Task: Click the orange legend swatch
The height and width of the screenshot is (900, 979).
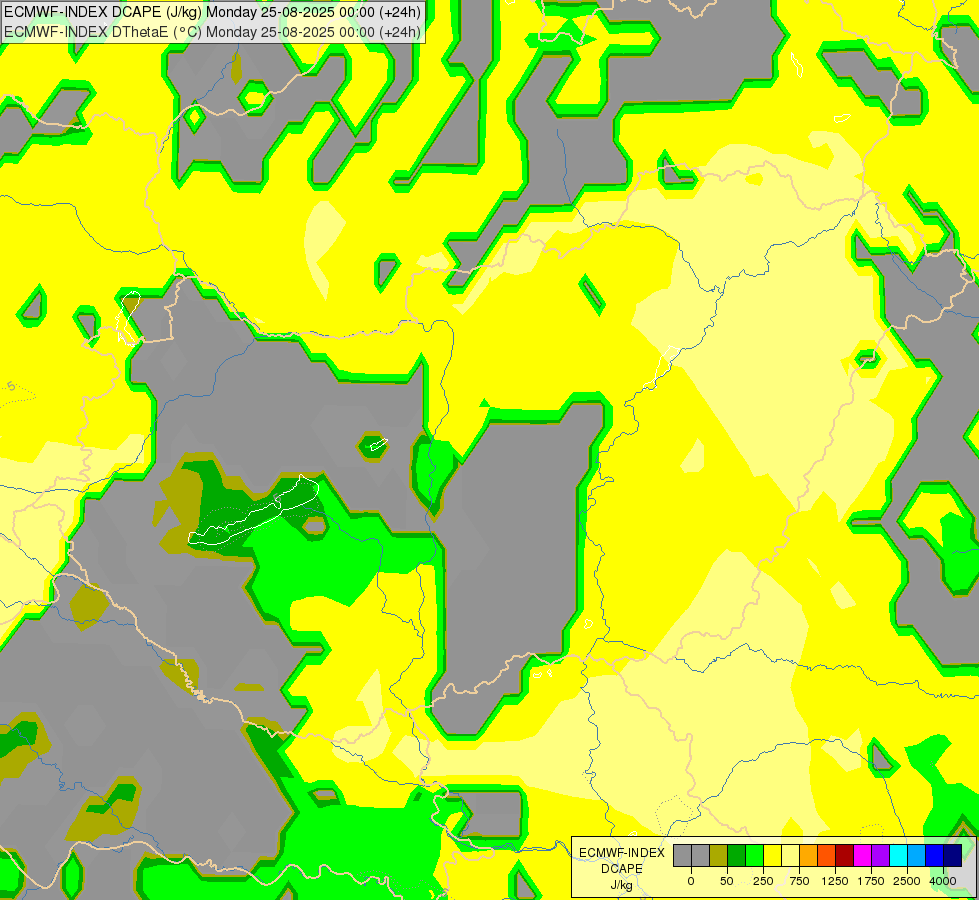Action: pyautogui.click(x=809, y=855)
